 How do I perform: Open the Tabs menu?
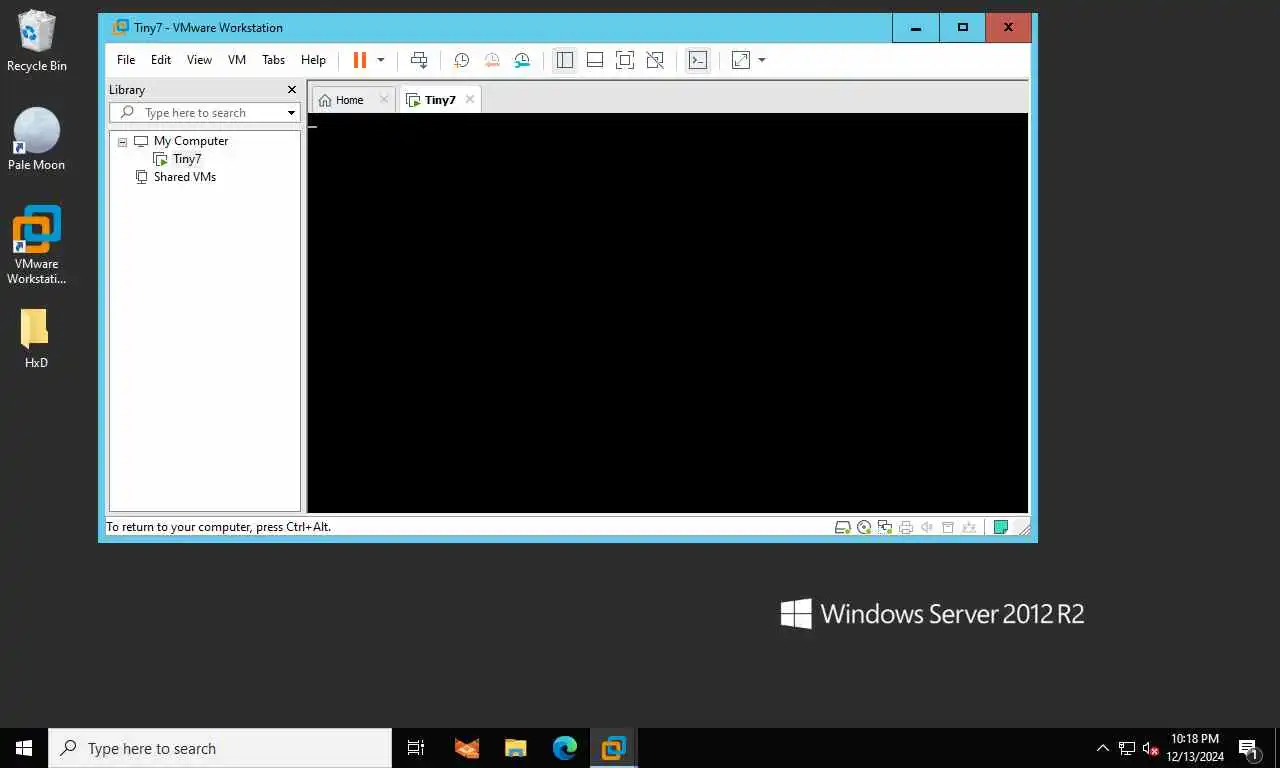(274, 60)
